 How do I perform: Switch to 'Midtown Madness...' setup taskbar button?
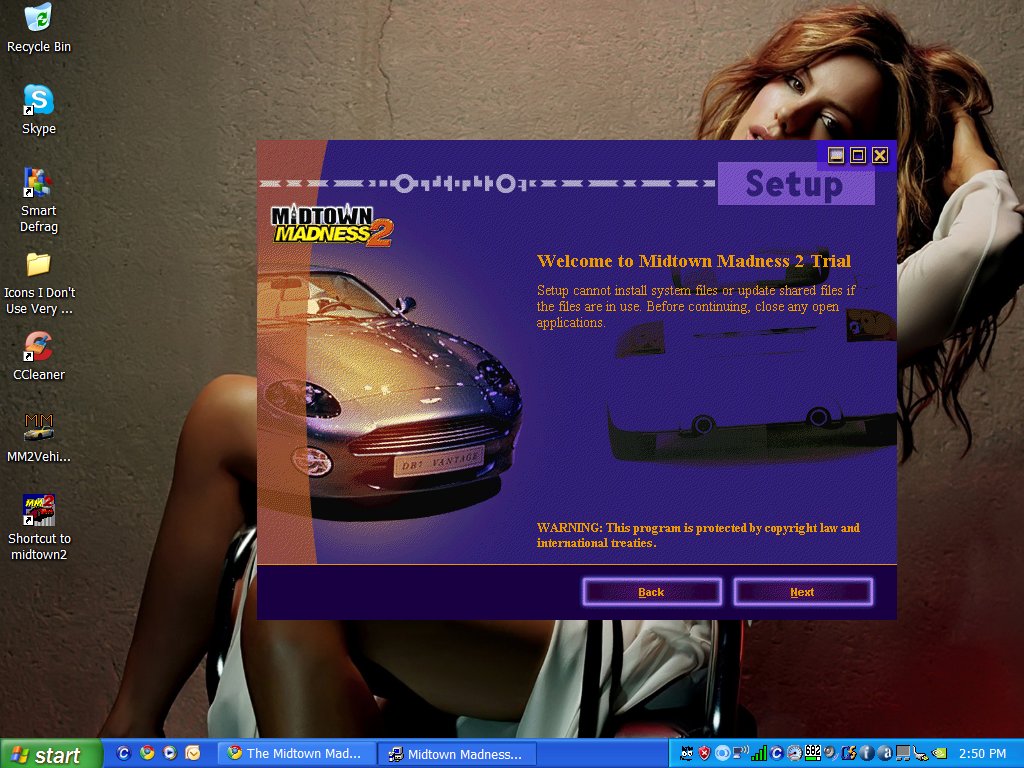(x=458, y=754)
